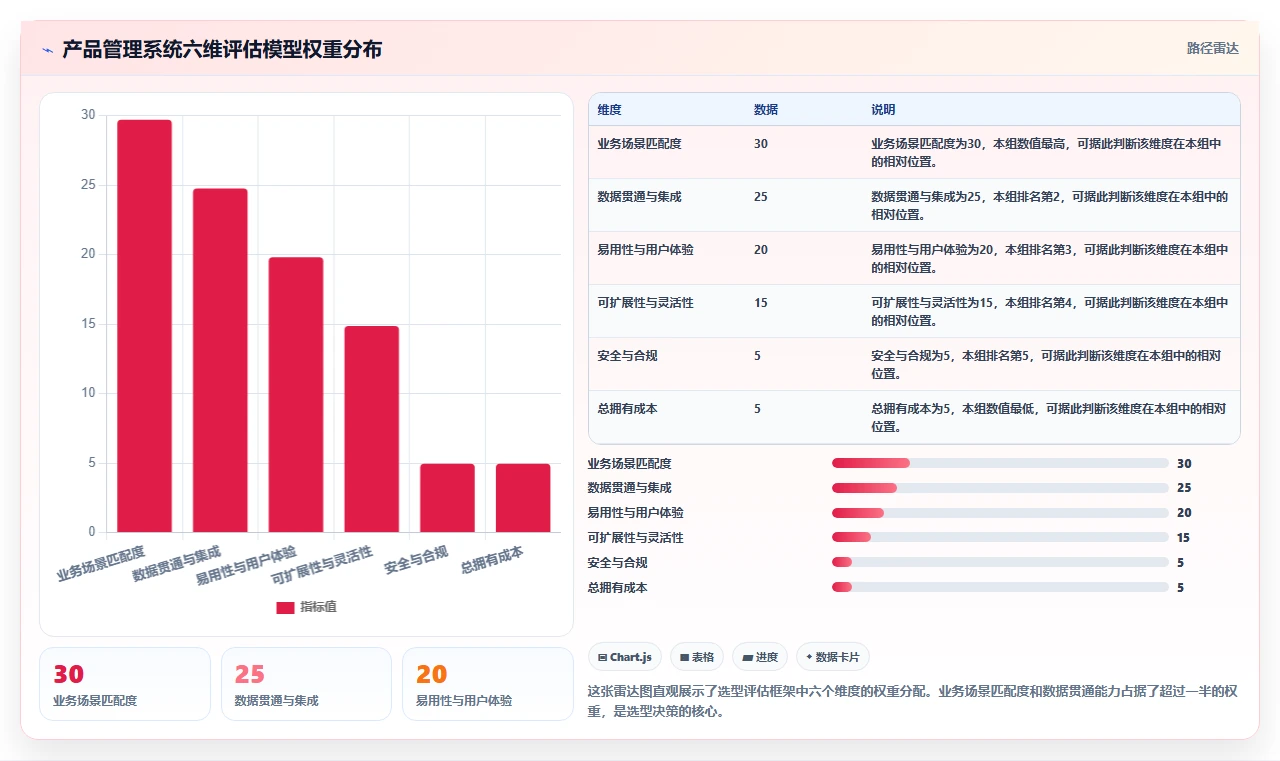Click the progress bar for 总拥有成本

click(x=1000, y=588)
